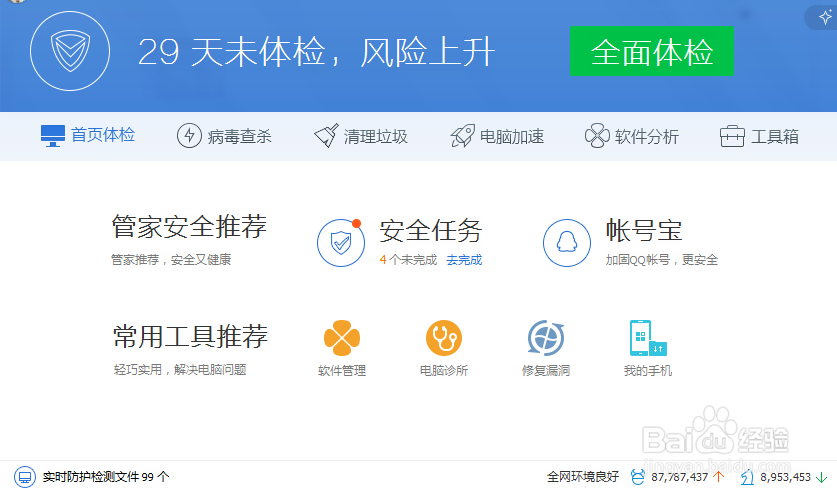Click the 管家安全推荐 heading

point(189,226)
